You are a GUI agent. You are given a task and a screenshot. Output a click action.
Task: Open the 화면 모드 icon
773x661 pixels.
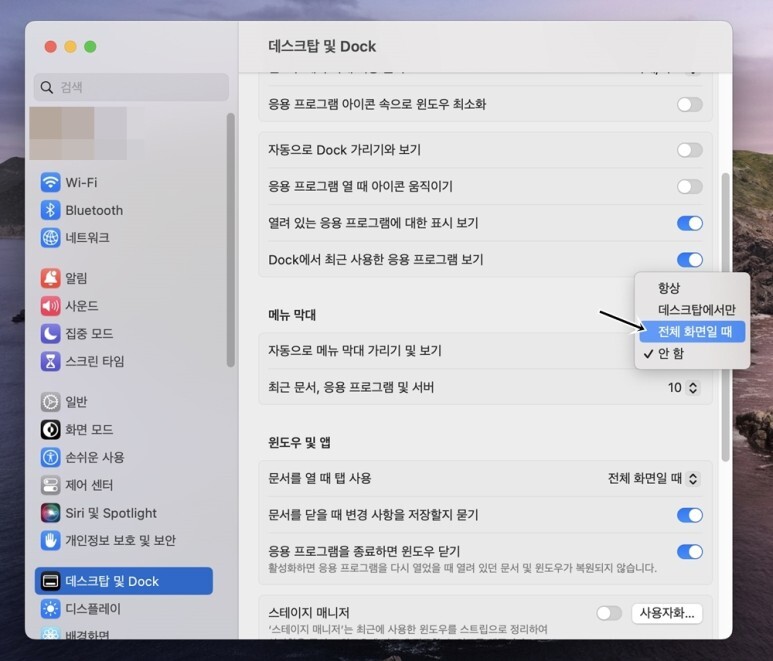(x=50, y=429)
